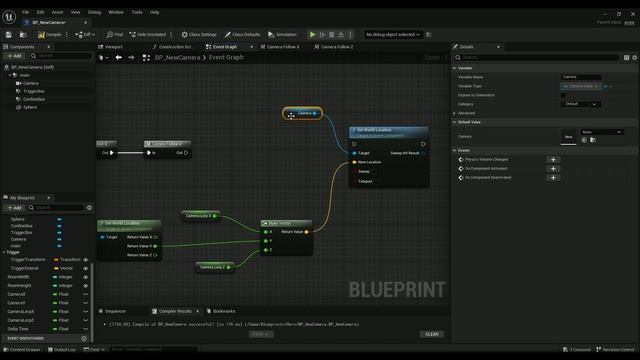Viewport: 640px width, 360px height.
Task: Toggle visibility eye for TriggerTransform variable
Action: click(85, 260)
